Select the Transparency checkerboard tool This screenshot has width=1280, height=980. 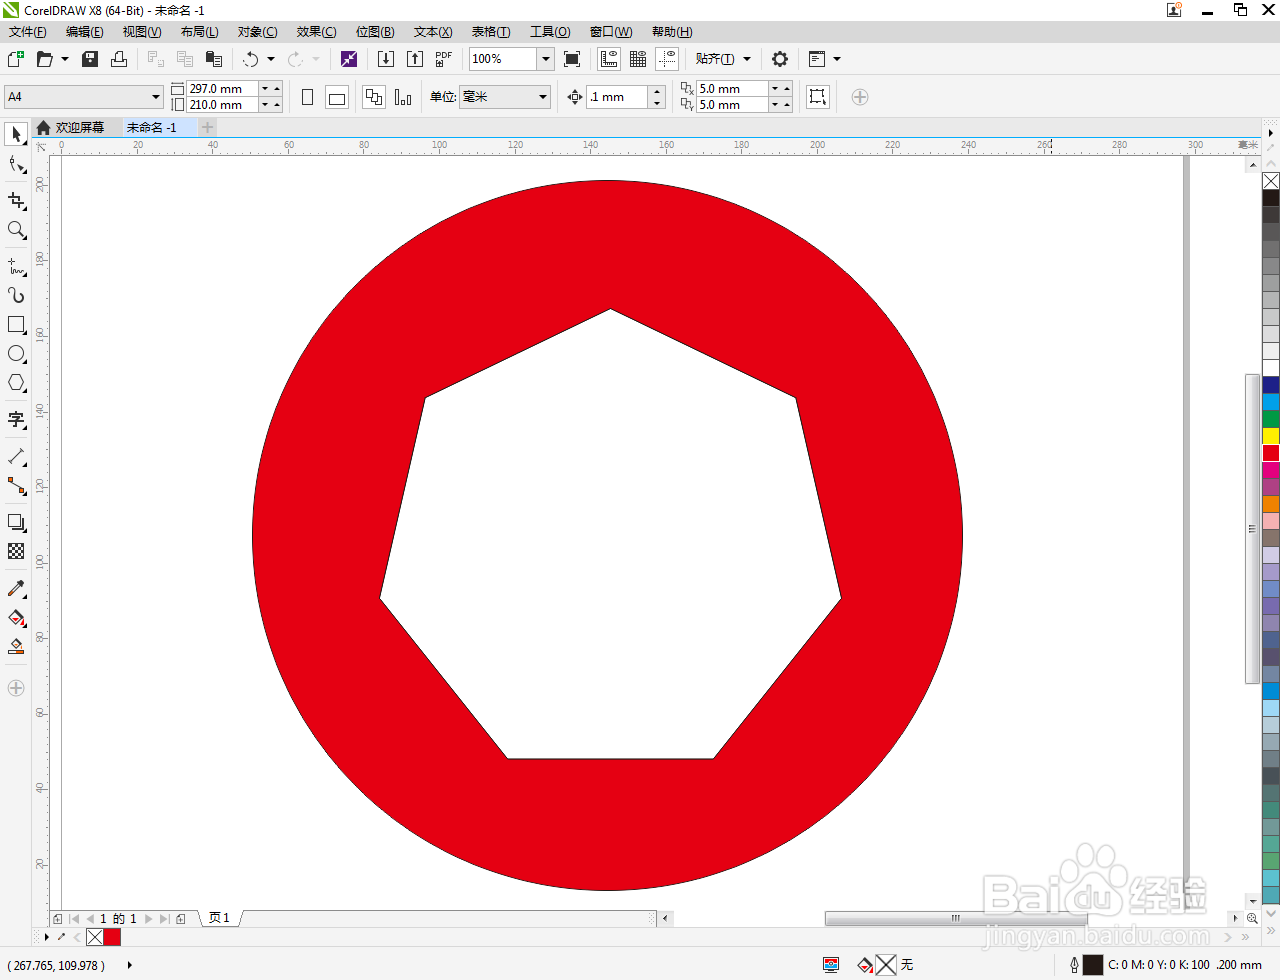pos(16,551)
